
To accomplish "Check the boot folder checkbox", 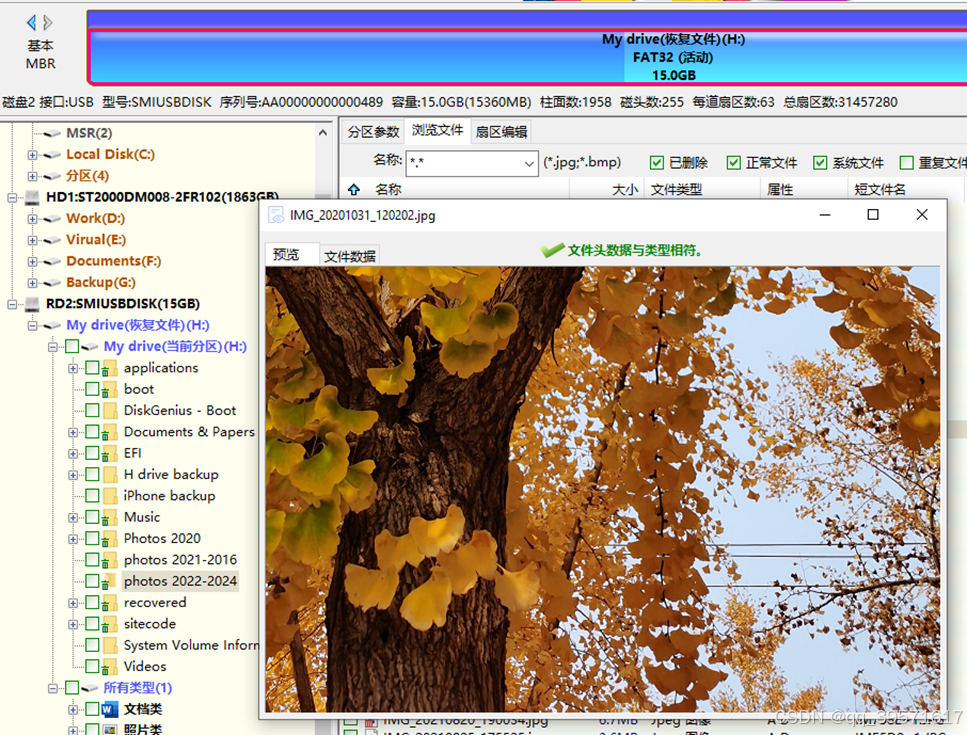I will (x=93, y=389).
